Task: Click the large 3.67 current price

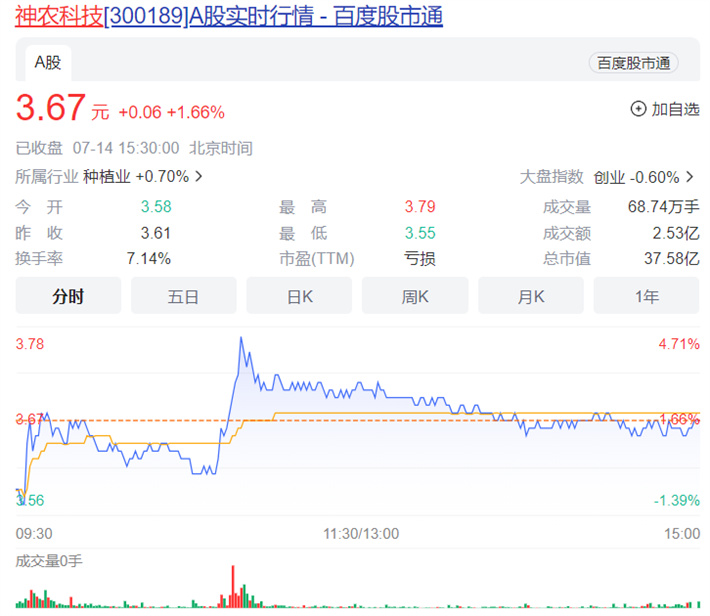Action: 51,109
